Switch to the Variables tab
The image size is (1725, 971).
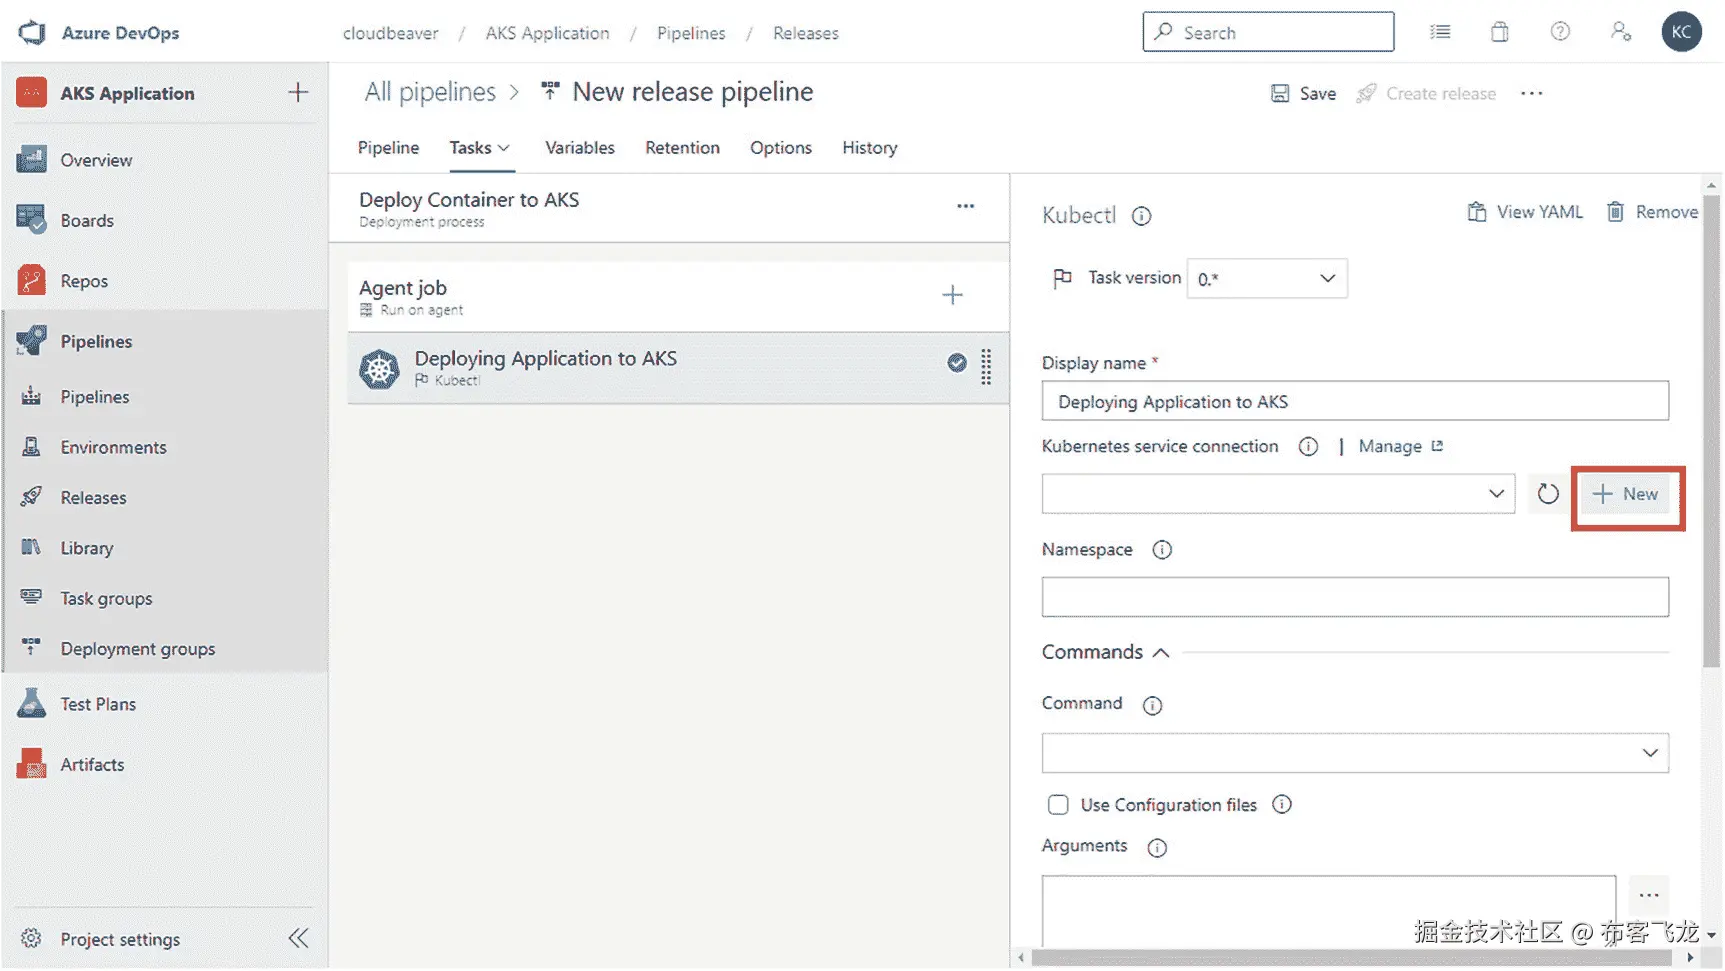(x=579, y=148)
